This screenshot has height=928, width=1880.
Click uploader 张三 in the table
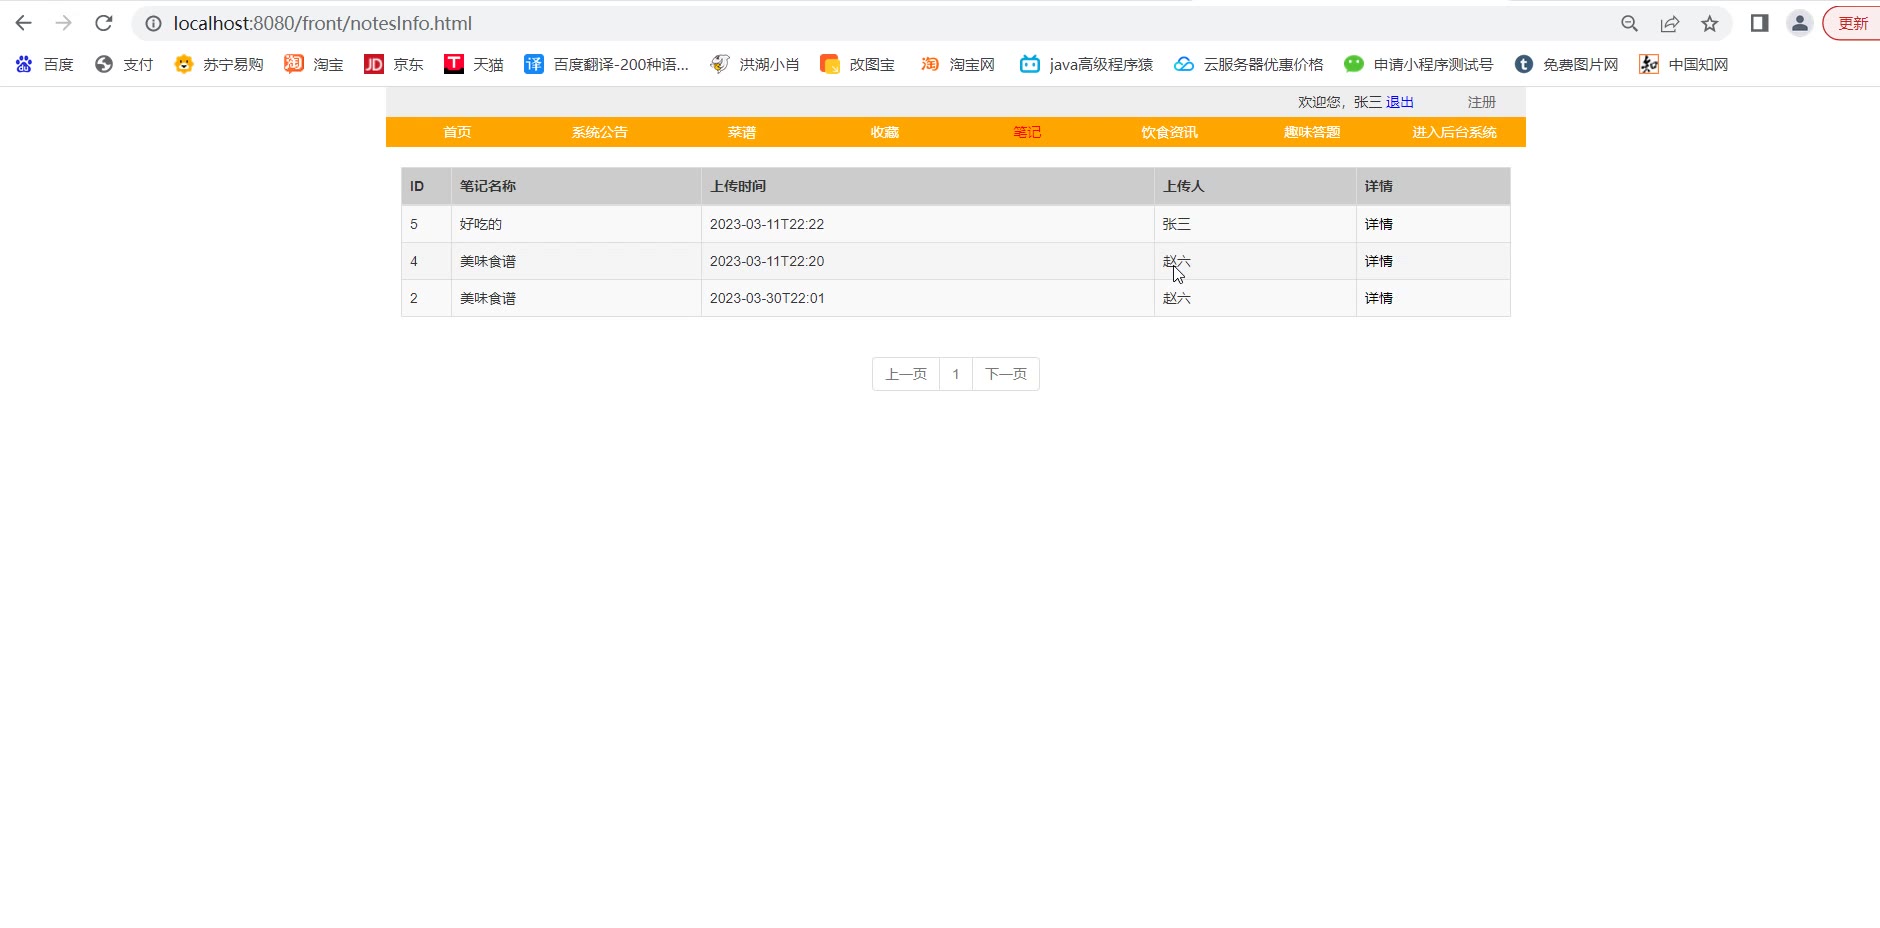click(1177, 224)
